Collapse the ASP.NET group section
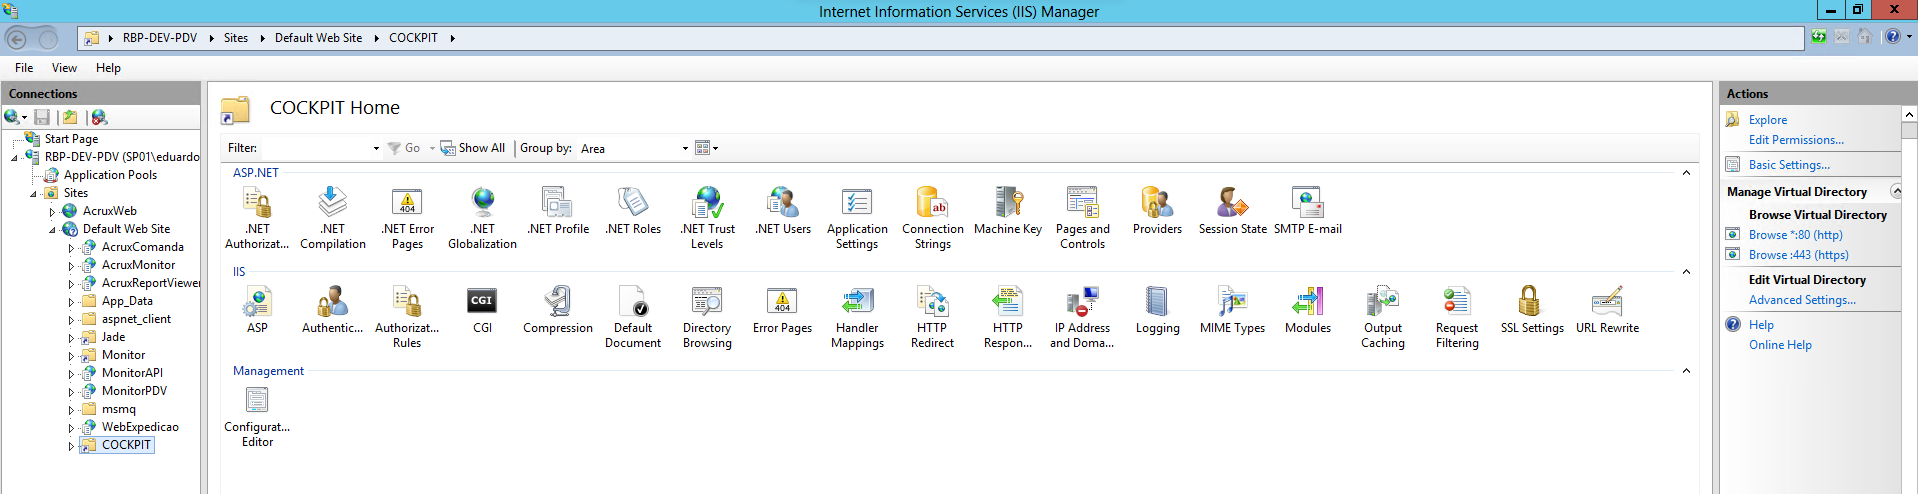Screen dimensions: 1918x494 [1686, 173]
